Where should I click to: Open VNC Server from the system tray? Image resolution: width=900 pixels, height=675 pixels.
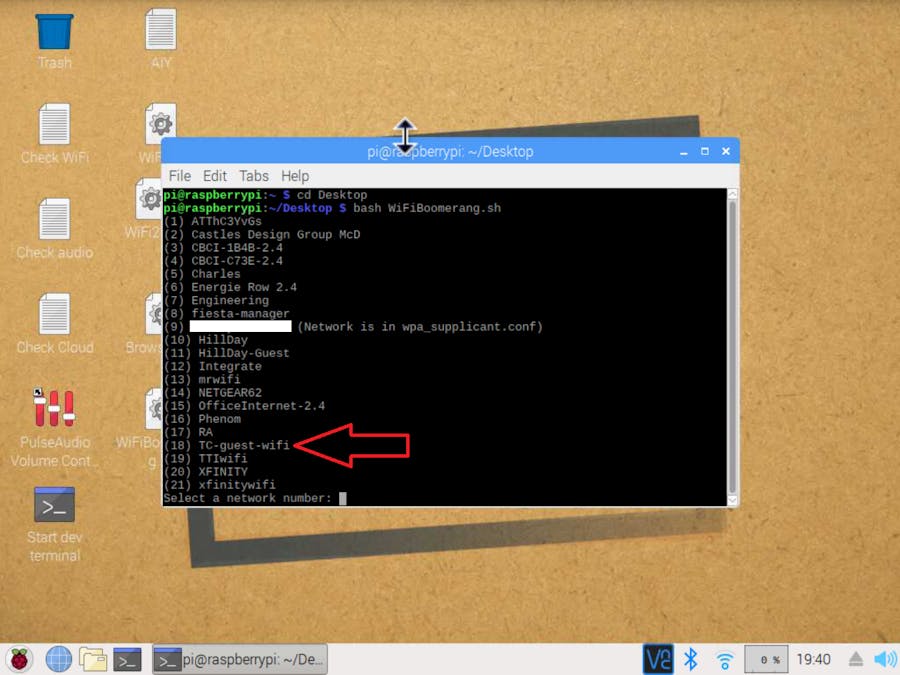661,659
